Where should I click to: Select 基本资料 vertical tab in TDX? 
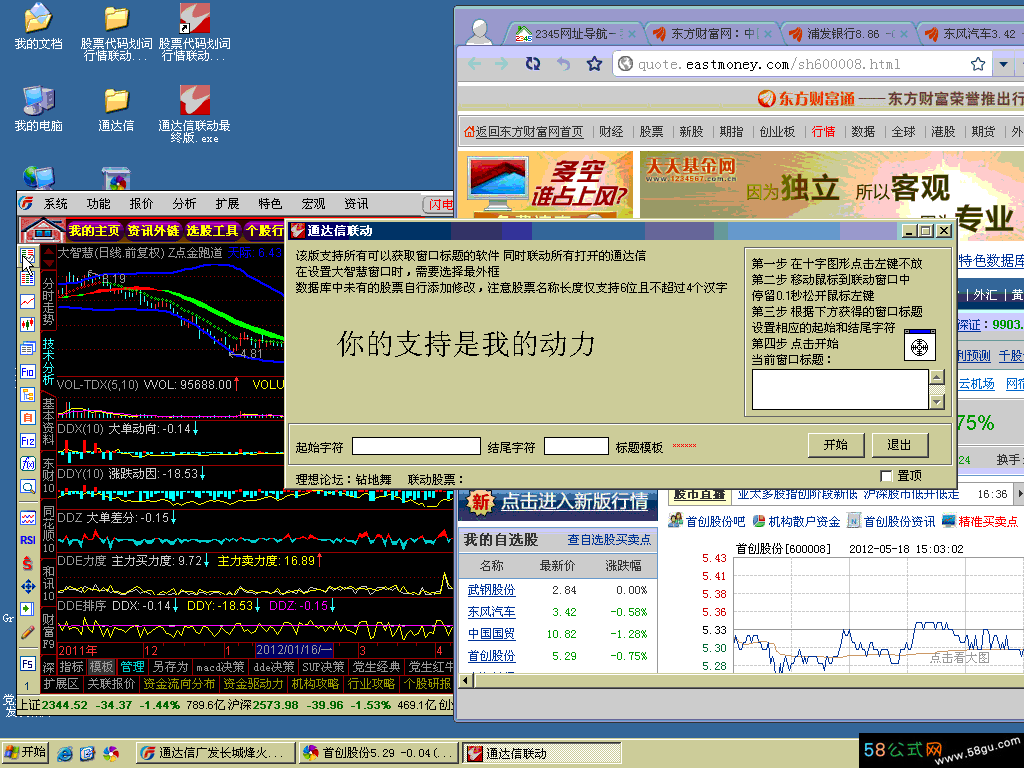click(x=49, y=421)
